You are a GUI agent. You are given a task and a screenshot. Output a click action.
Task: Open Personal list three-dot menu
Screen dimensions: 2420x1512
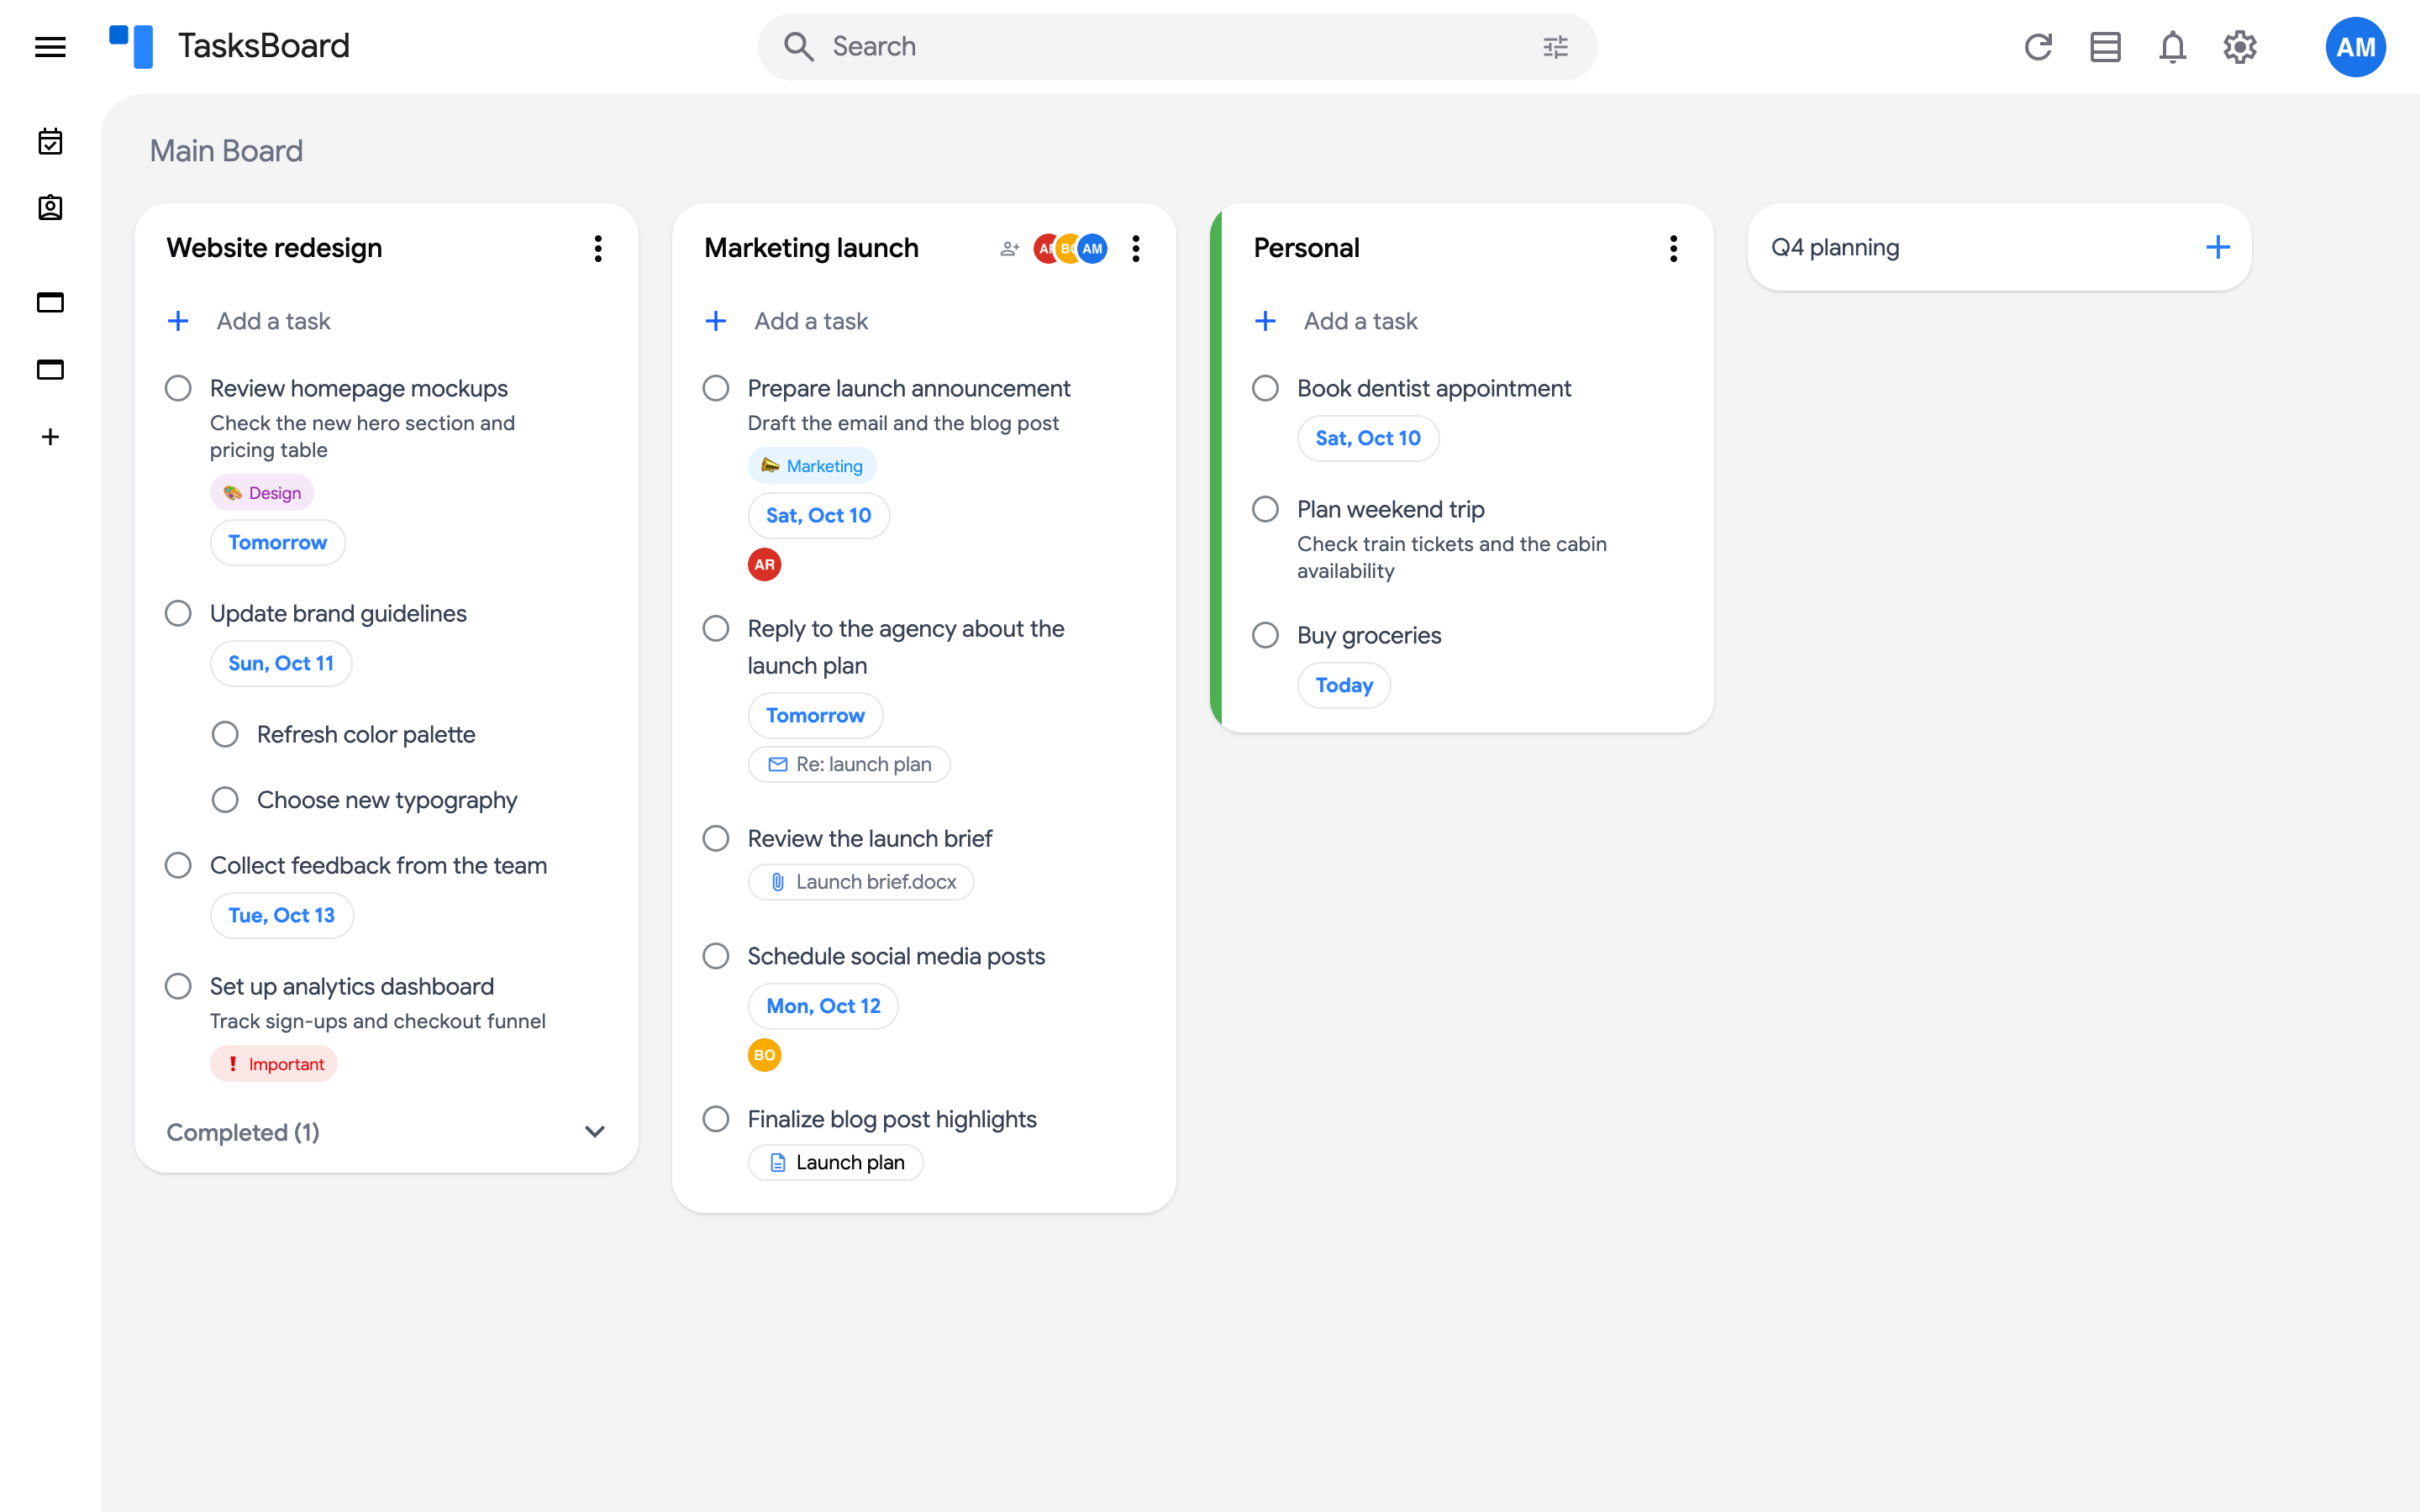pyautogui.click(x=1673, y=249)
